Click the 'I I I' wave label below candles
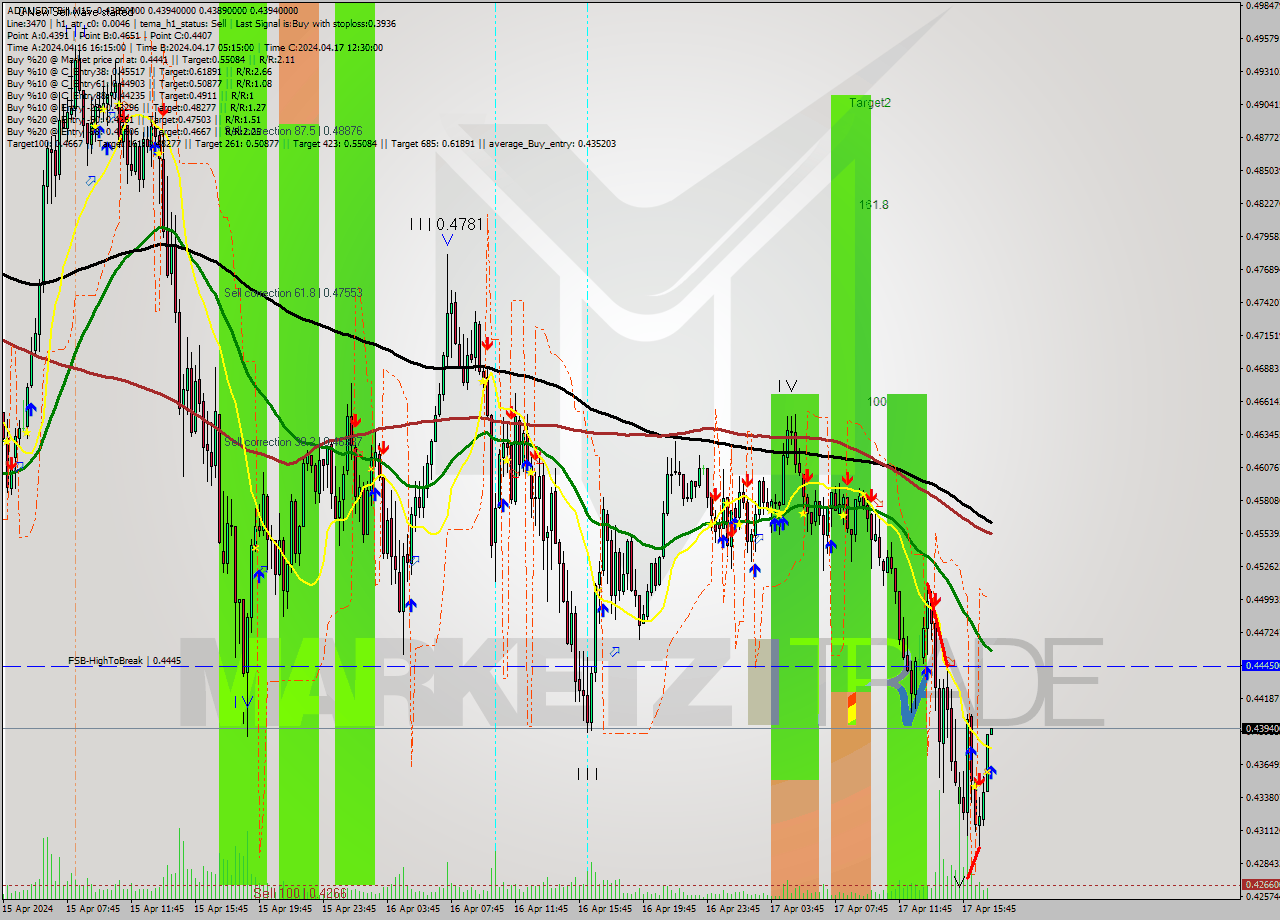 [x=587, y=773]
